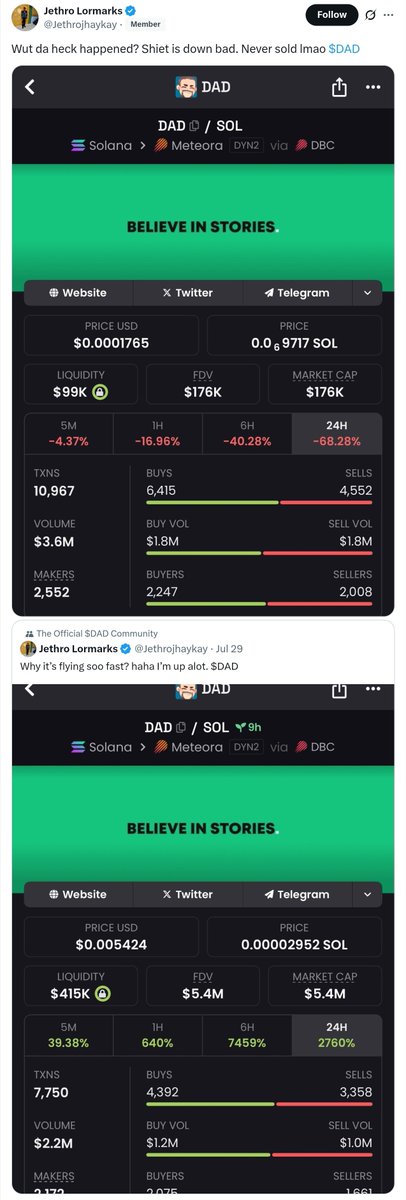This screenshot has width=406, height=1200.
Task: Select the 24H tab showing -68.28%
Action: click(337, 433)
